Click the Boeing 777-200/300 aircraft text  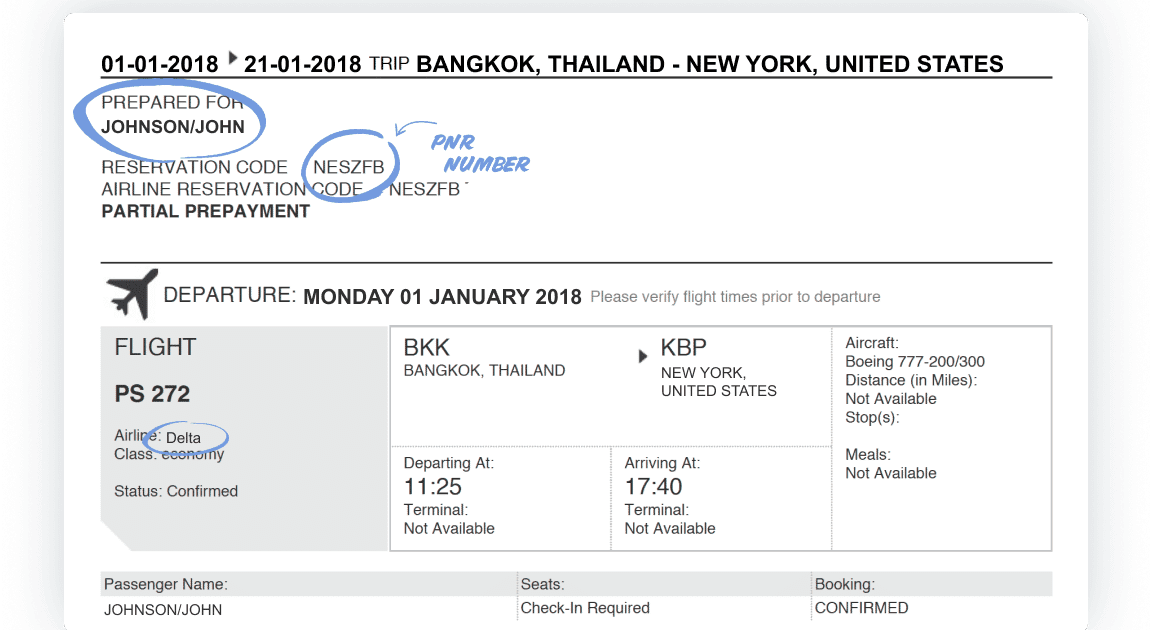click(915, 362)
